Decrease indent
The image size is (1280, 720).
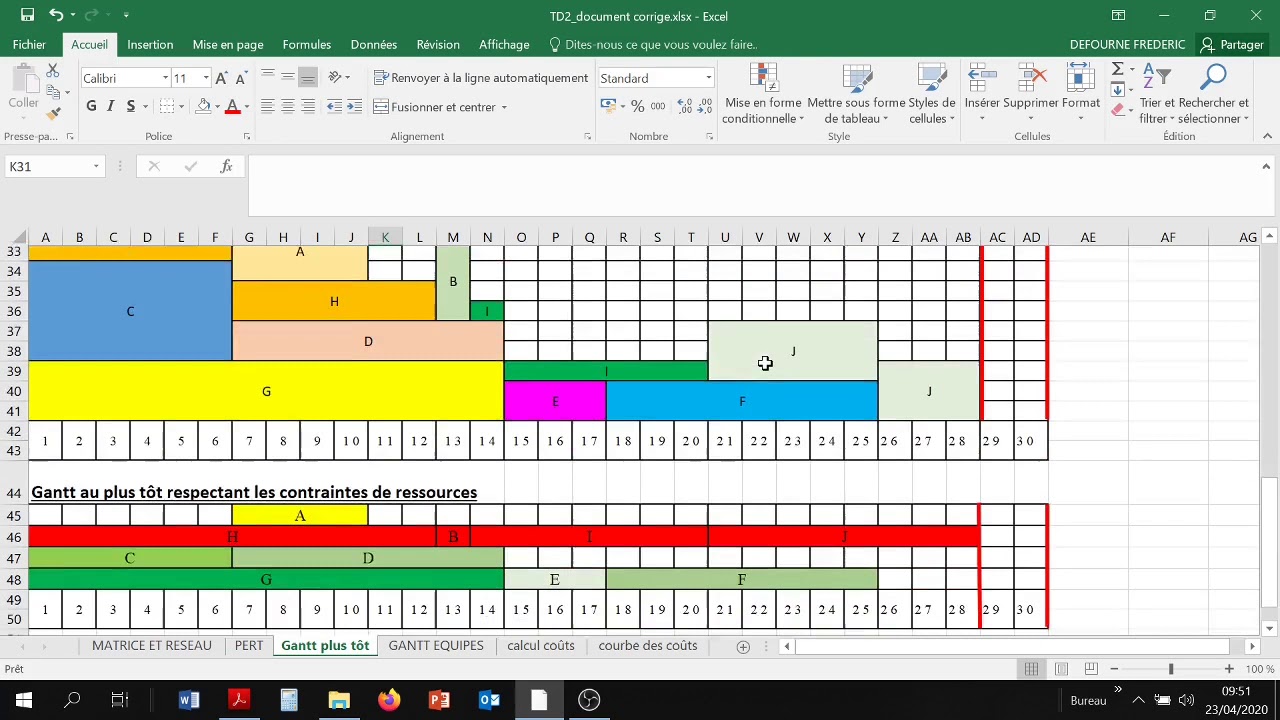334,106
